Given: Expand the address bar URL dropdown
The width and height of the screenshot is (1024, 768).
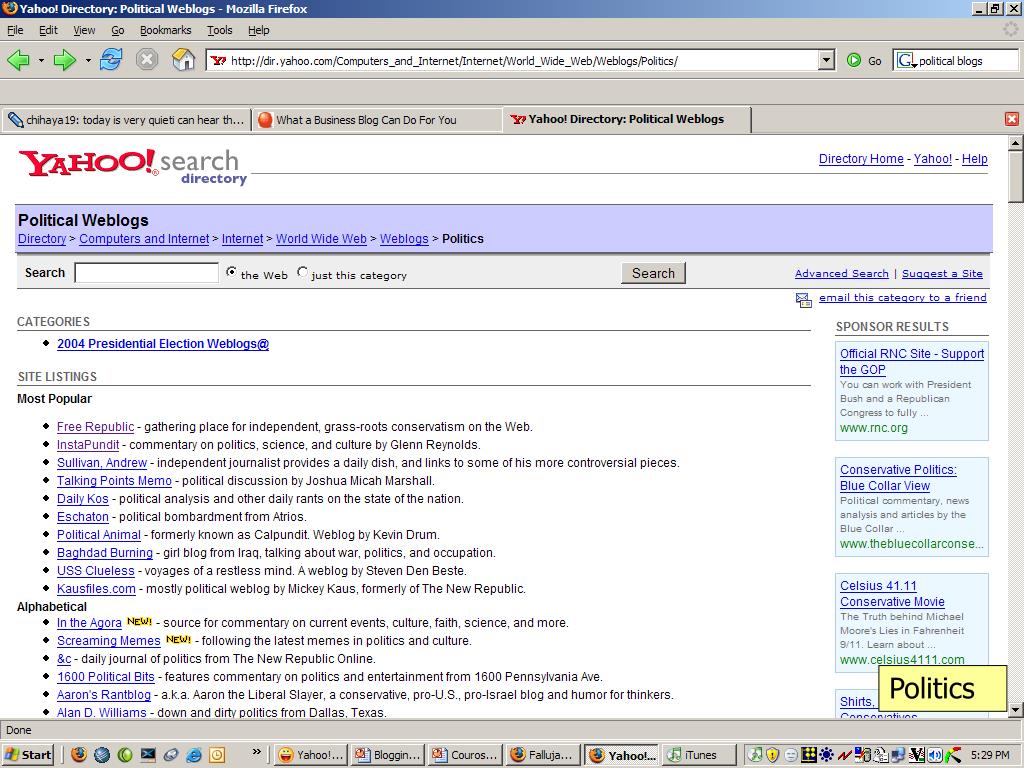Looking at the screenshot, I should point(826,61).
